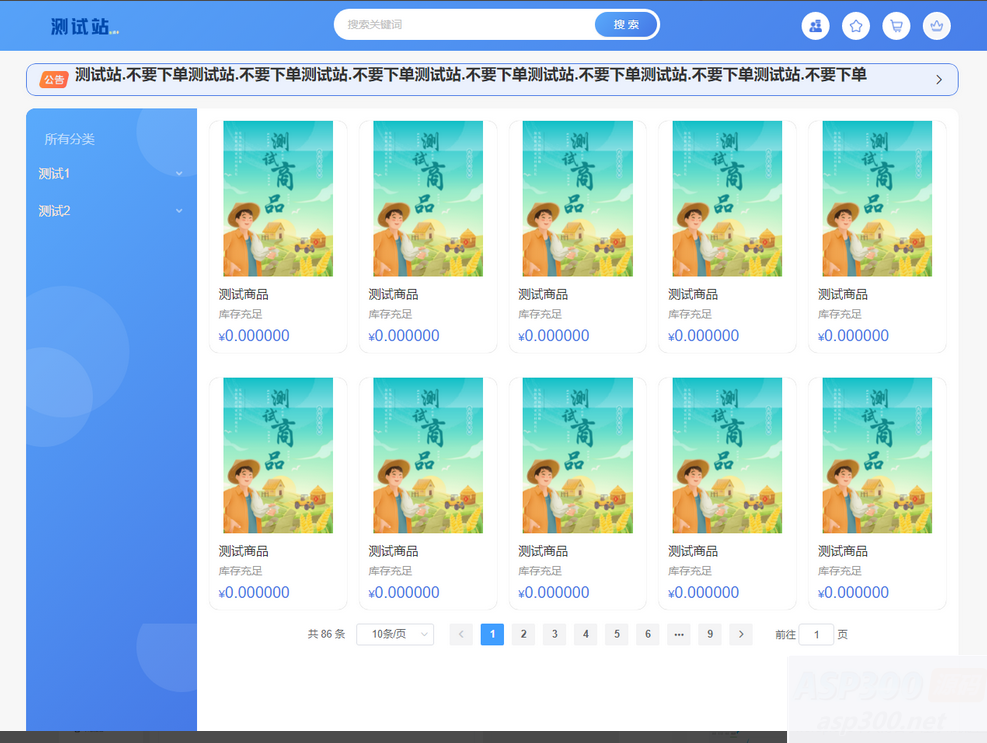This screenshot has height=743, width=987.
Task: Click the pagination previous-page arrow
Action: [x=461, y=634]
